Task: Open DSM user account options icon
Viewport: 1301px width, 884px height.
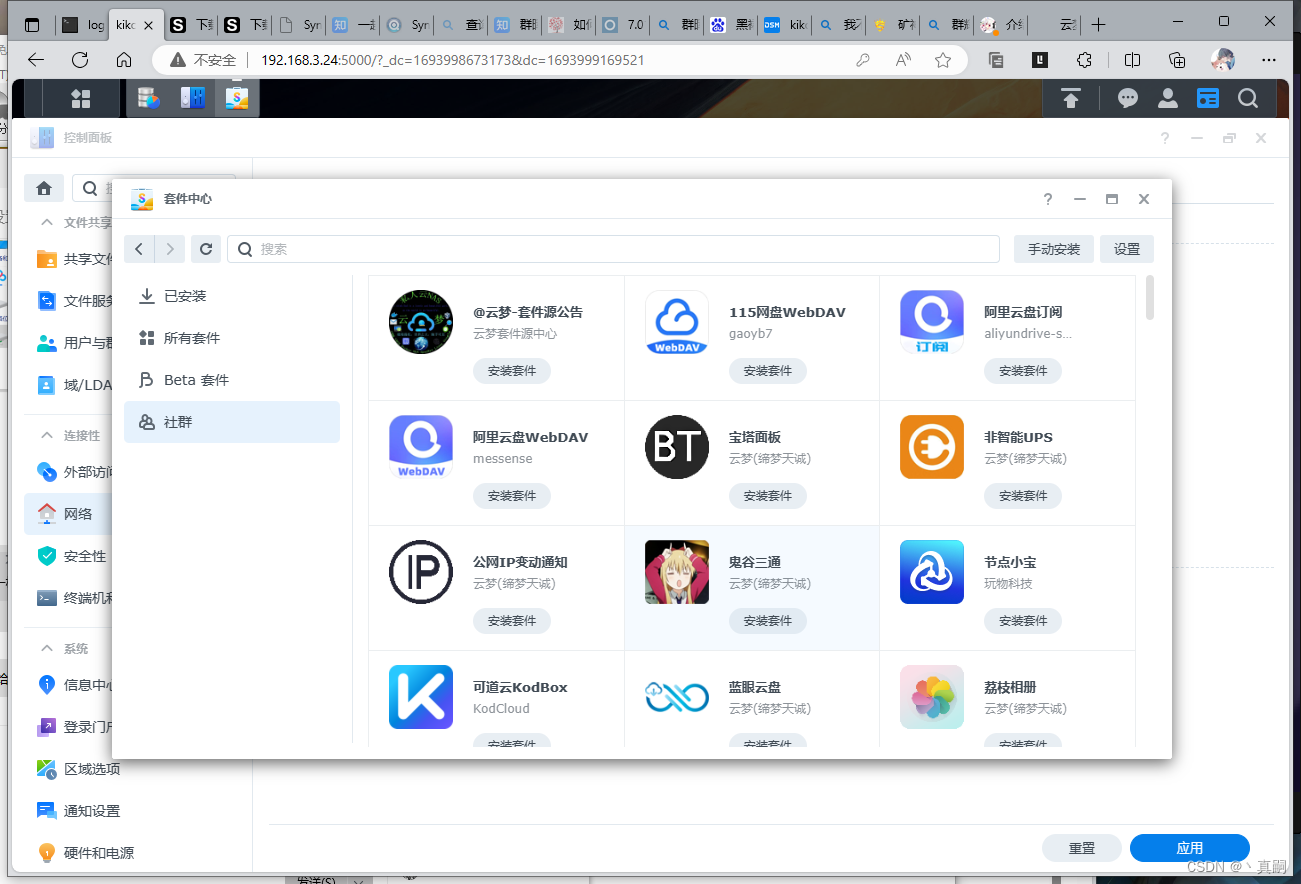Action: tap(1168, 98)
